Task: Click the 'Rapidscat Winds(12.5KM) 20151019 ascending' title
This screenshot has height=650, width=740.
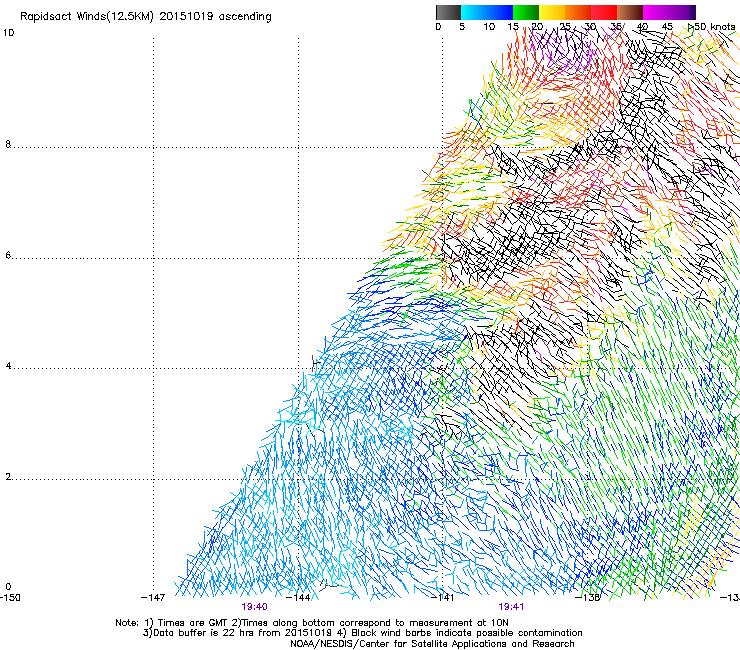Action: coord(146,17)
